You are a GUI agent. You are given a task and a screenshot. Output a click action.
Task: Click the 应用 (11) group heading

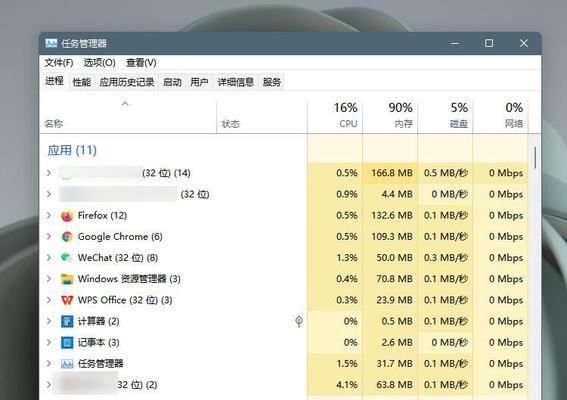[x=72, y=150]
